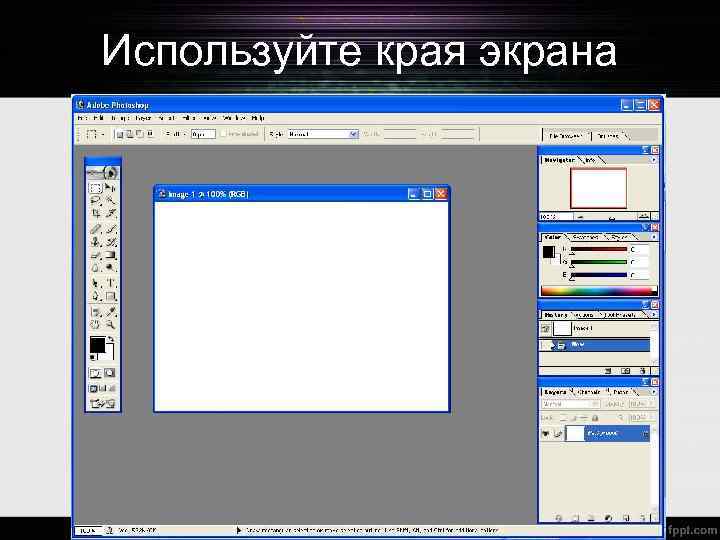The image size is (720, 540).
Task: Select the Eraser tool
Action: [x=96, y=255]
